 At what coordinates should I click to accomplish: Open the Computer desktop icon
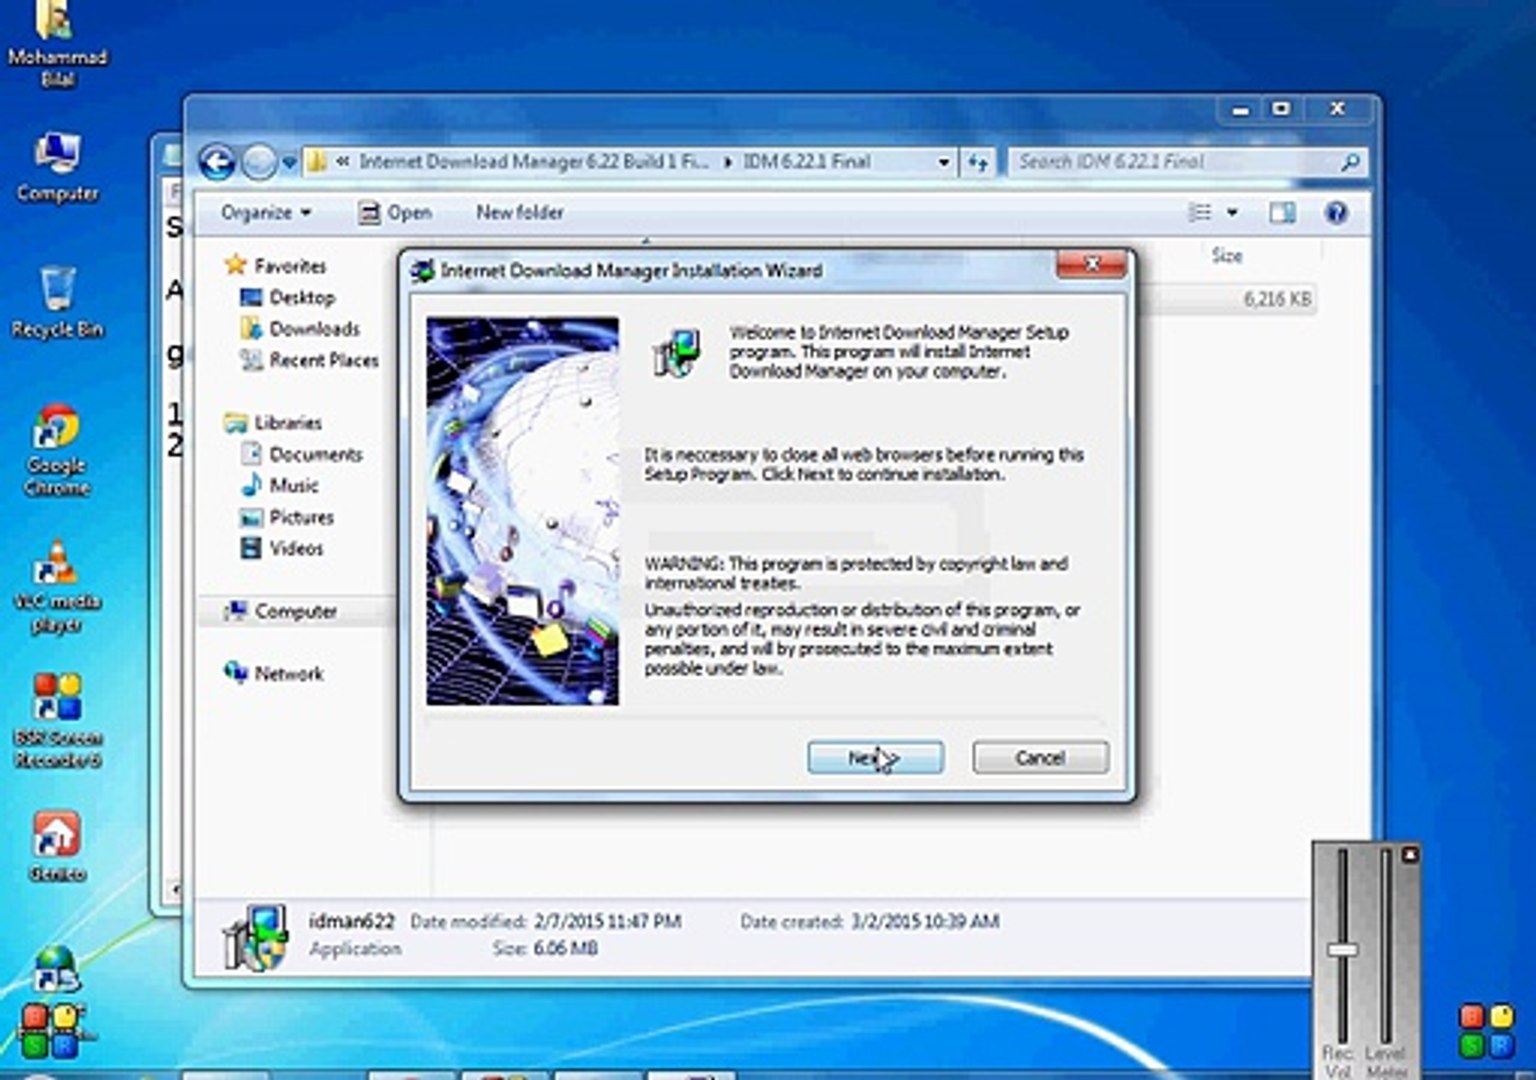[x=57, y=167]
